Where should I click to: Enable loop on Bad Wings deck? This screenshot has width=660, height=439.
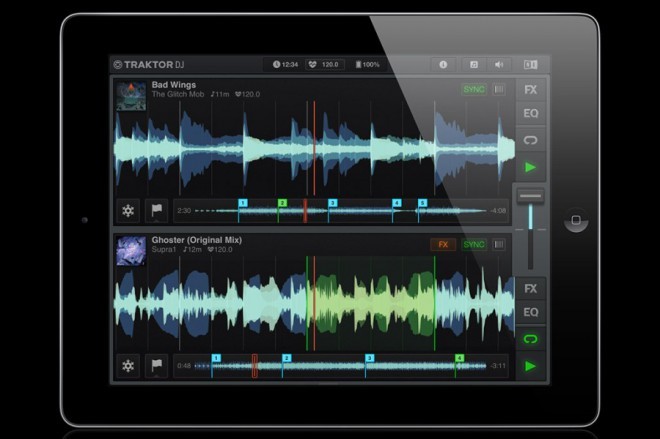coord(530,140)
